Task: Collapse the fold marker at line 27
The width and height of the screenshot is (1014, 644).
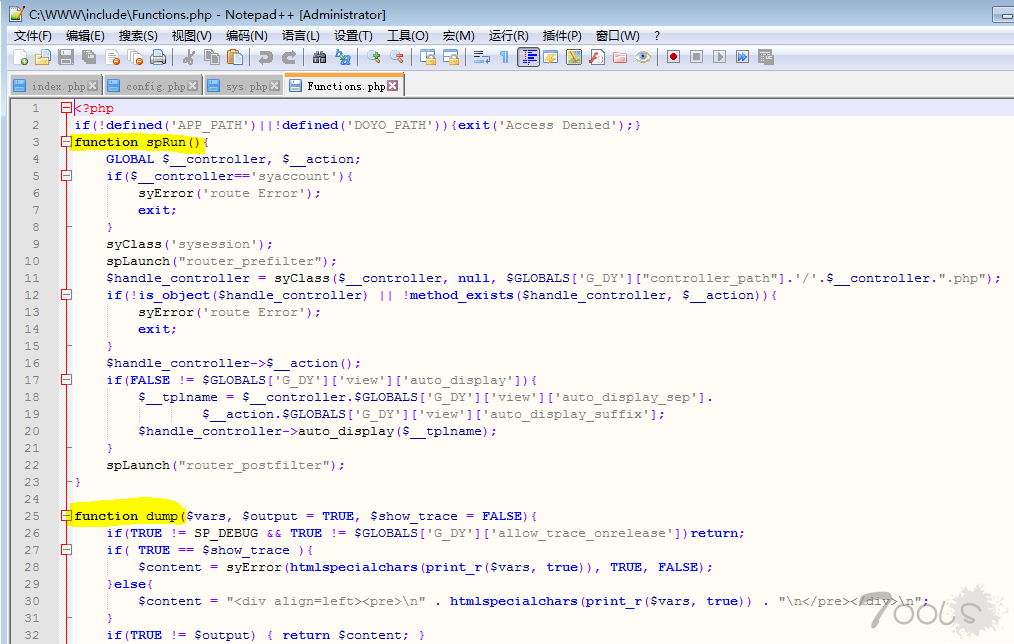Action: 66,550
